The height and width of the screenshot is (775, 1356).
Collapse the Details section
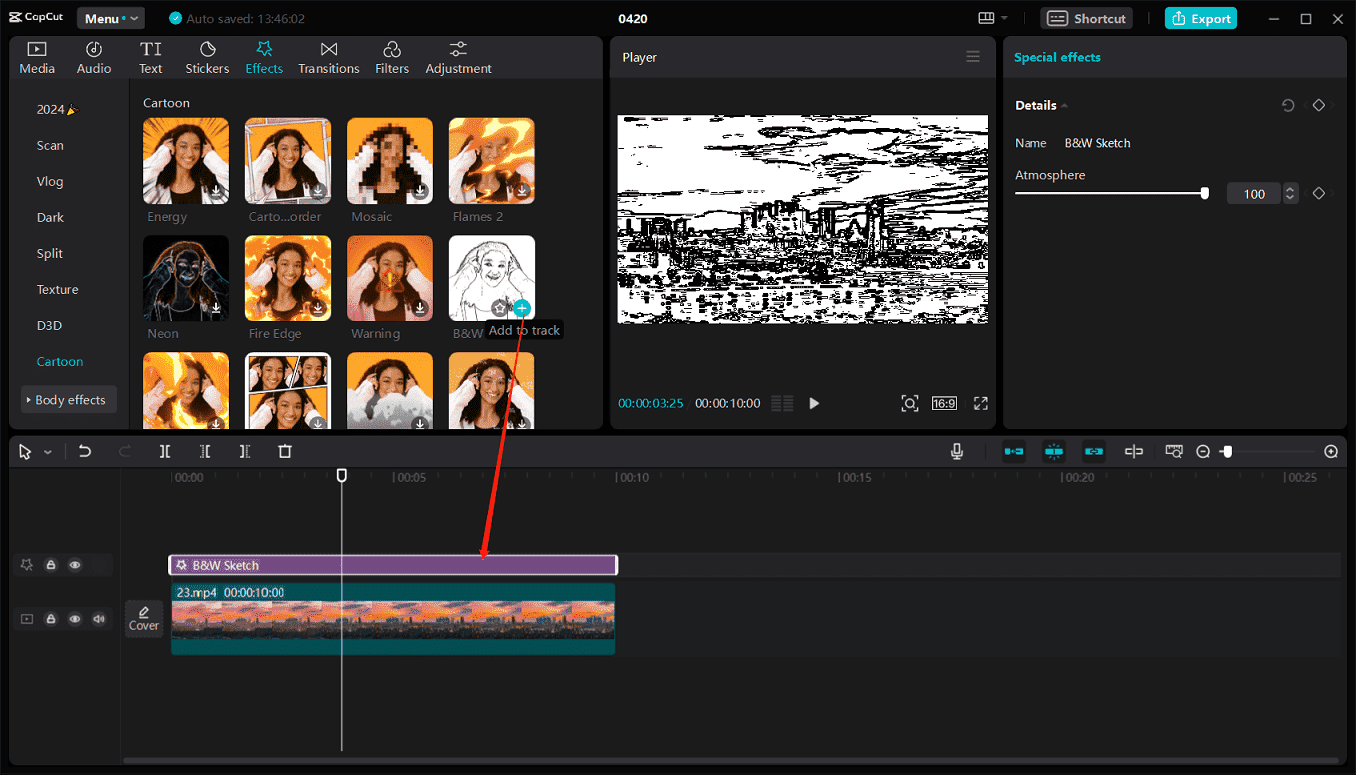1065,106
